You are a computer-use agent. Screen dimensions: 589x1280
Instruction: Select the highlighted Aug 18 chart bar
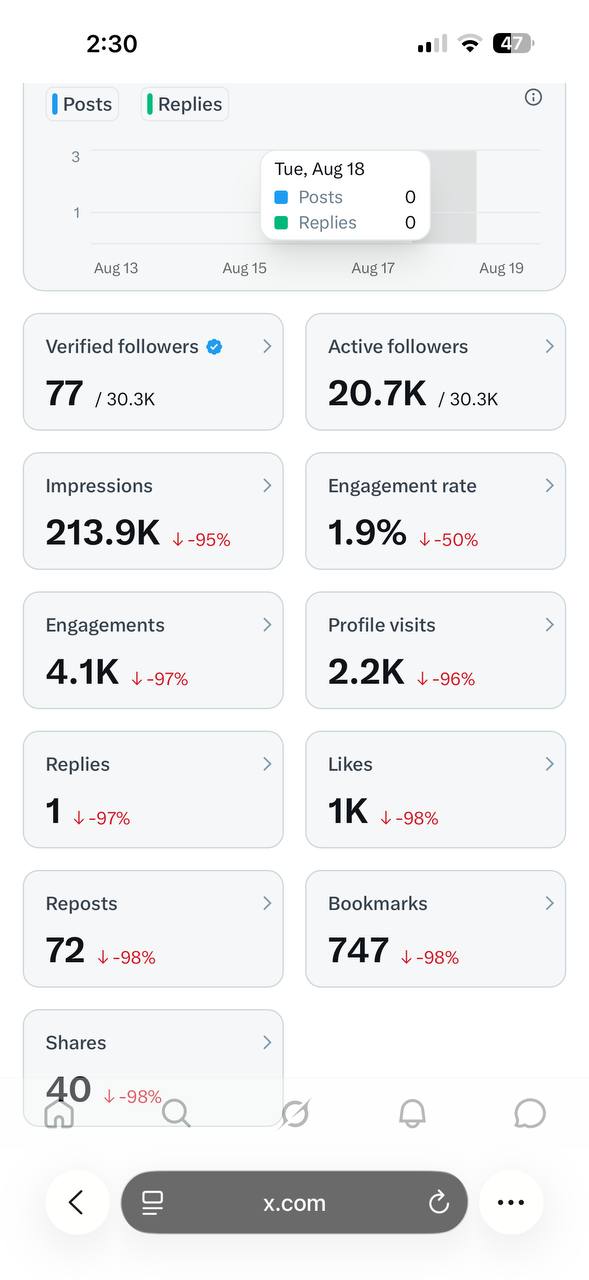pos(454,197)
